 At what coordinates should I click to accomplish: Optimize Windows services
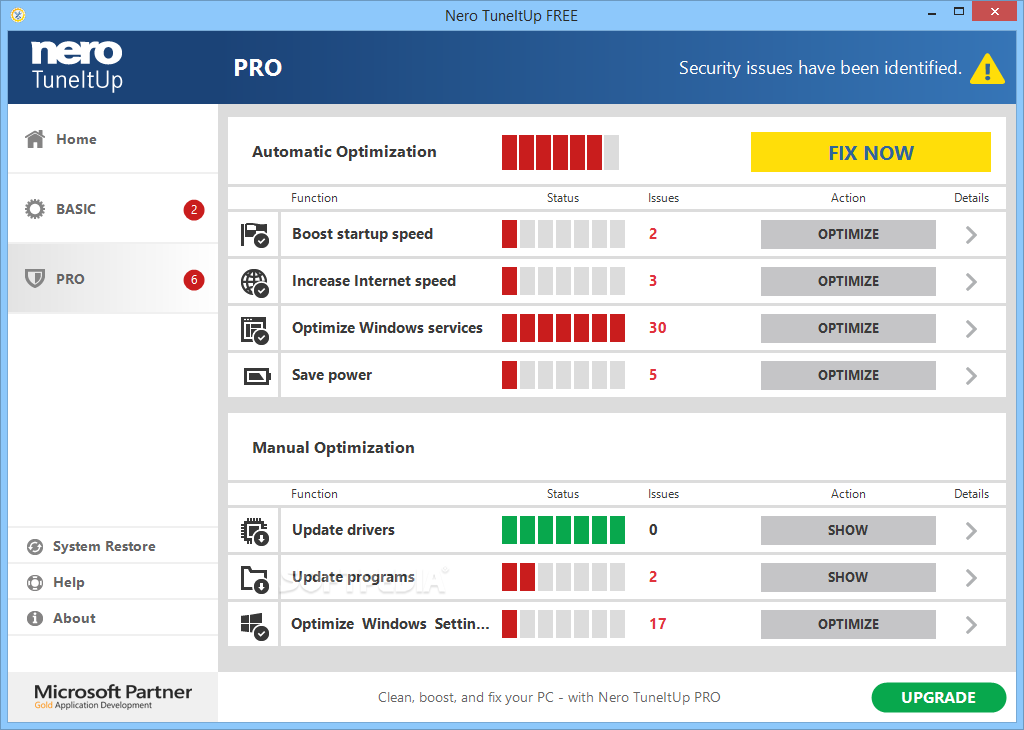tap(848, 328)
